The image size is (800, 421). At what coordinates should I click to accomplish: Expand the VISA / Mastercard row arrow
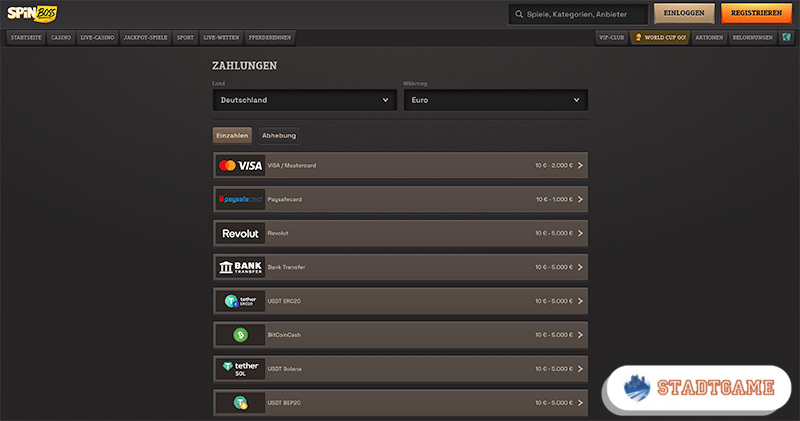pyautogui.click(x=580, y=165)
